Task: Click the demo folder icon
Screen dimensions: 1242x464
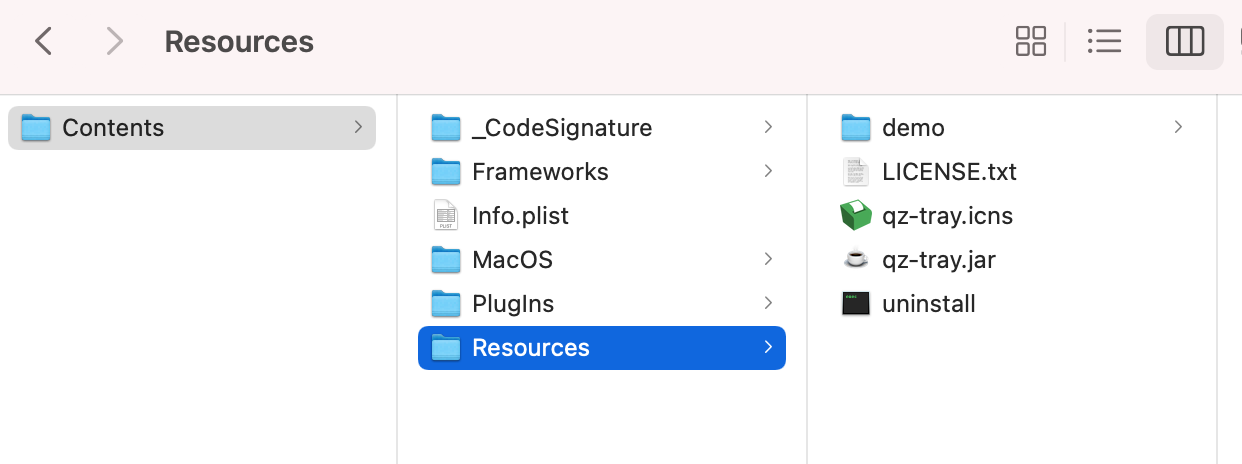Action: pos(856,128)
